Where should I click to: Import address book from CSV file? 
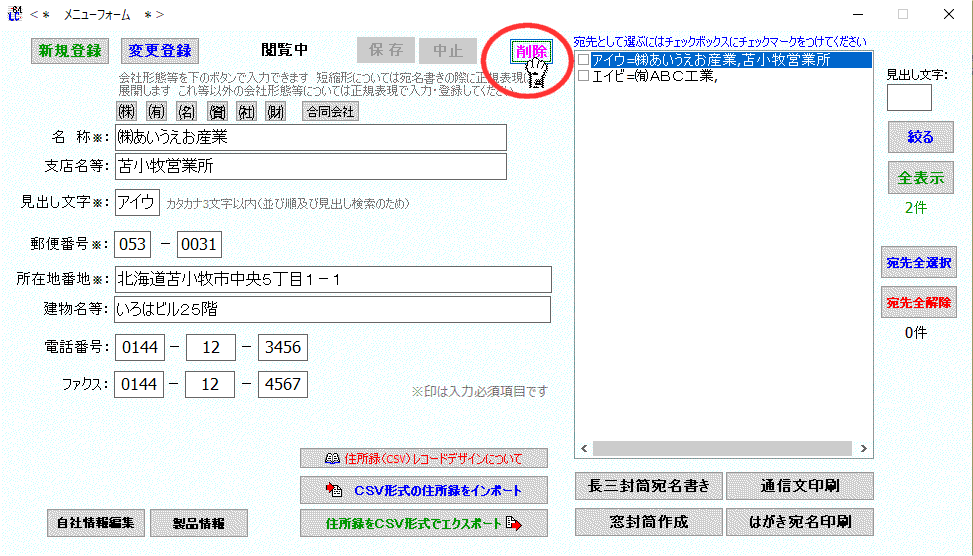424,490
